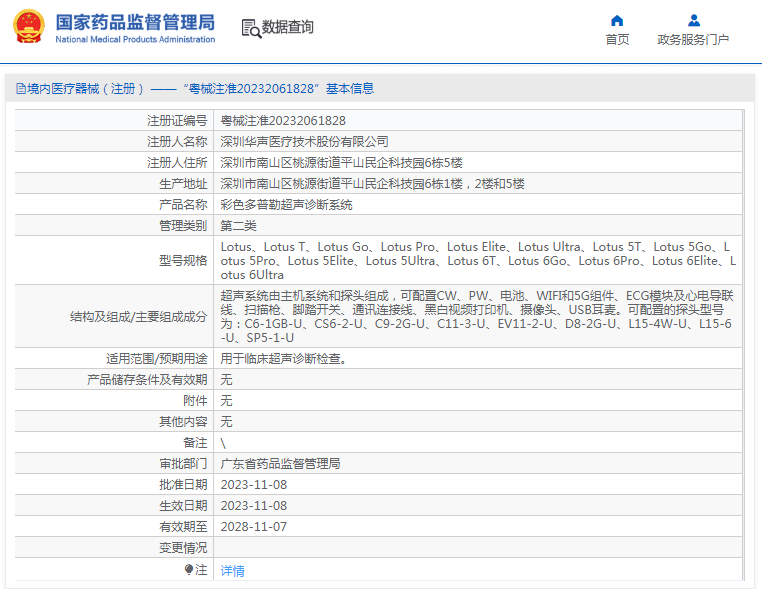
Task: Click the 适用范围/预期用途 label
Action: 156,359
